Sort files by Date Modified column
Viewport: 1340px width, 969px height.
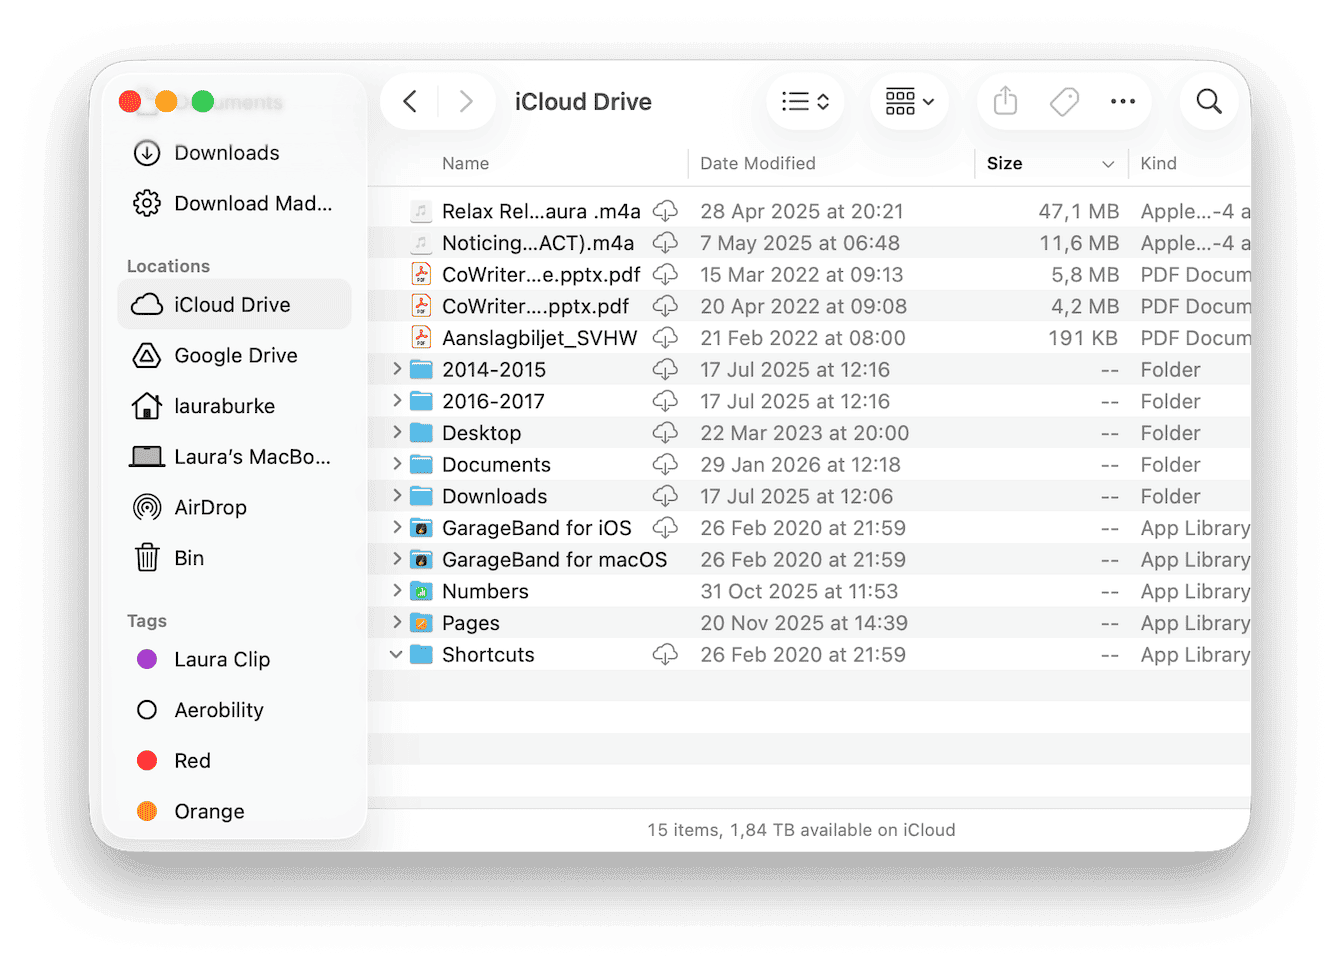[x=758, y=163]
